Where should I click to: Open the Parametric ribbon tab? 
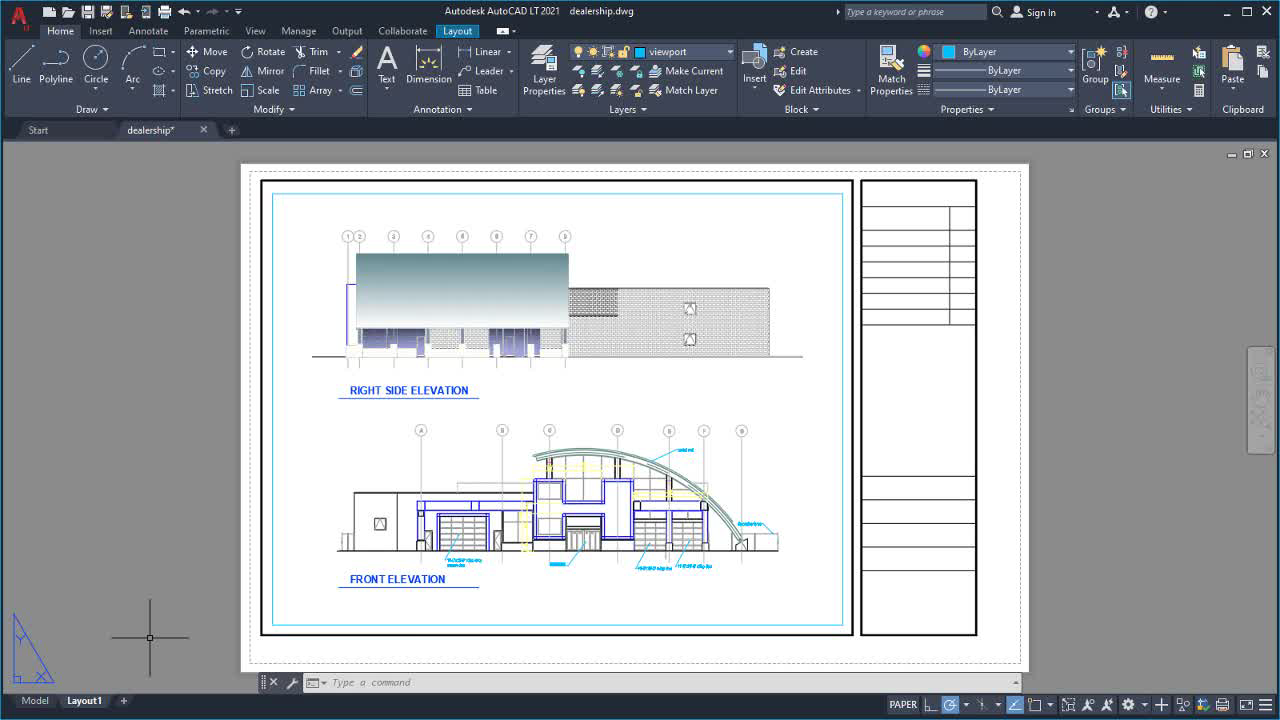coord(206,31)
